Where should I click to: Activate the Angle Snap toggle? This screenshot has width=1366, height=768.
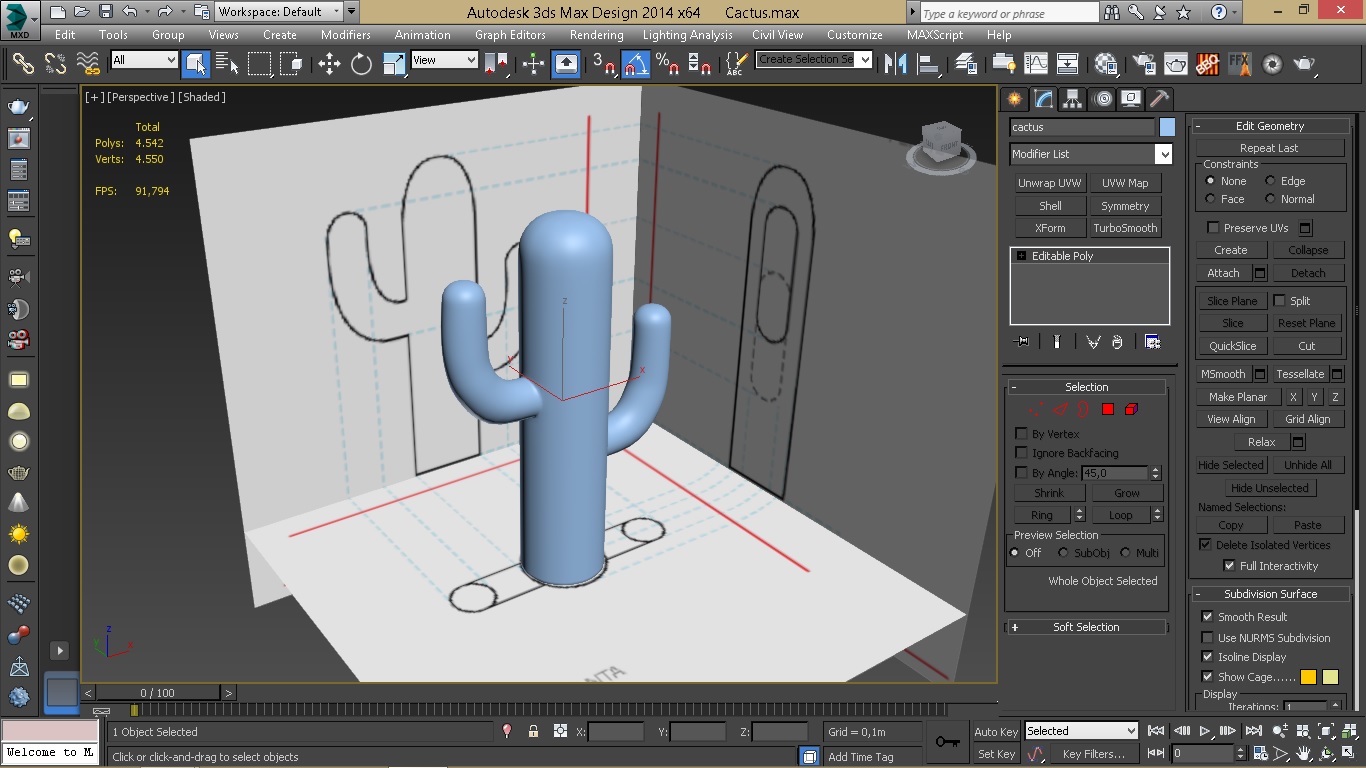636,64
